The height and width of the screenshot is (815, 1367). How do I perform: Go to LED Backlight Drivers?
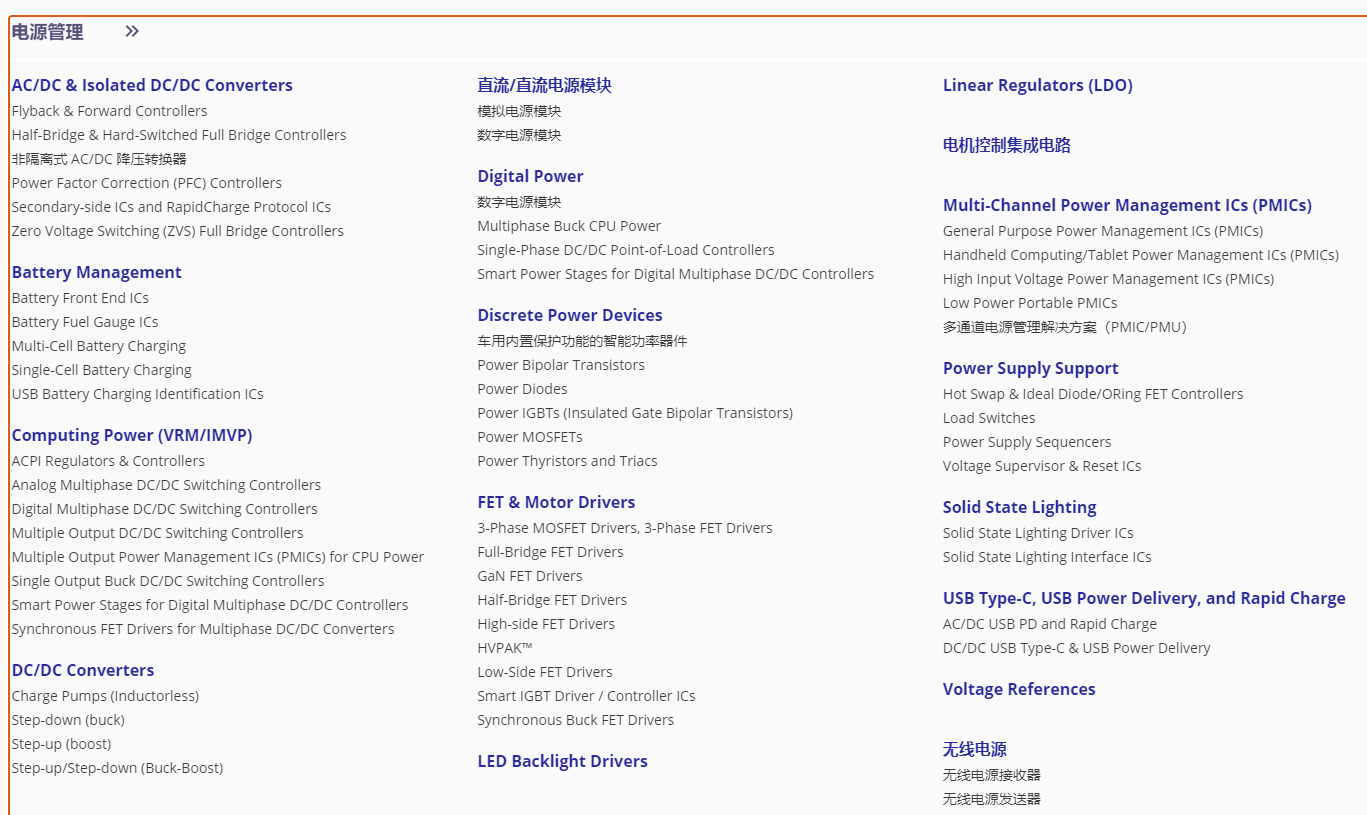[562, 761]
